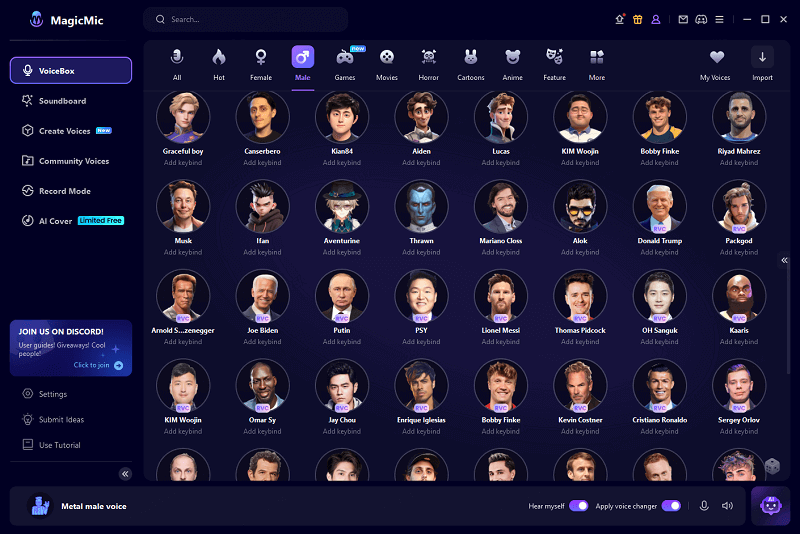Open the user account icon
800x534 pixels.
click(x=656, y=19)
